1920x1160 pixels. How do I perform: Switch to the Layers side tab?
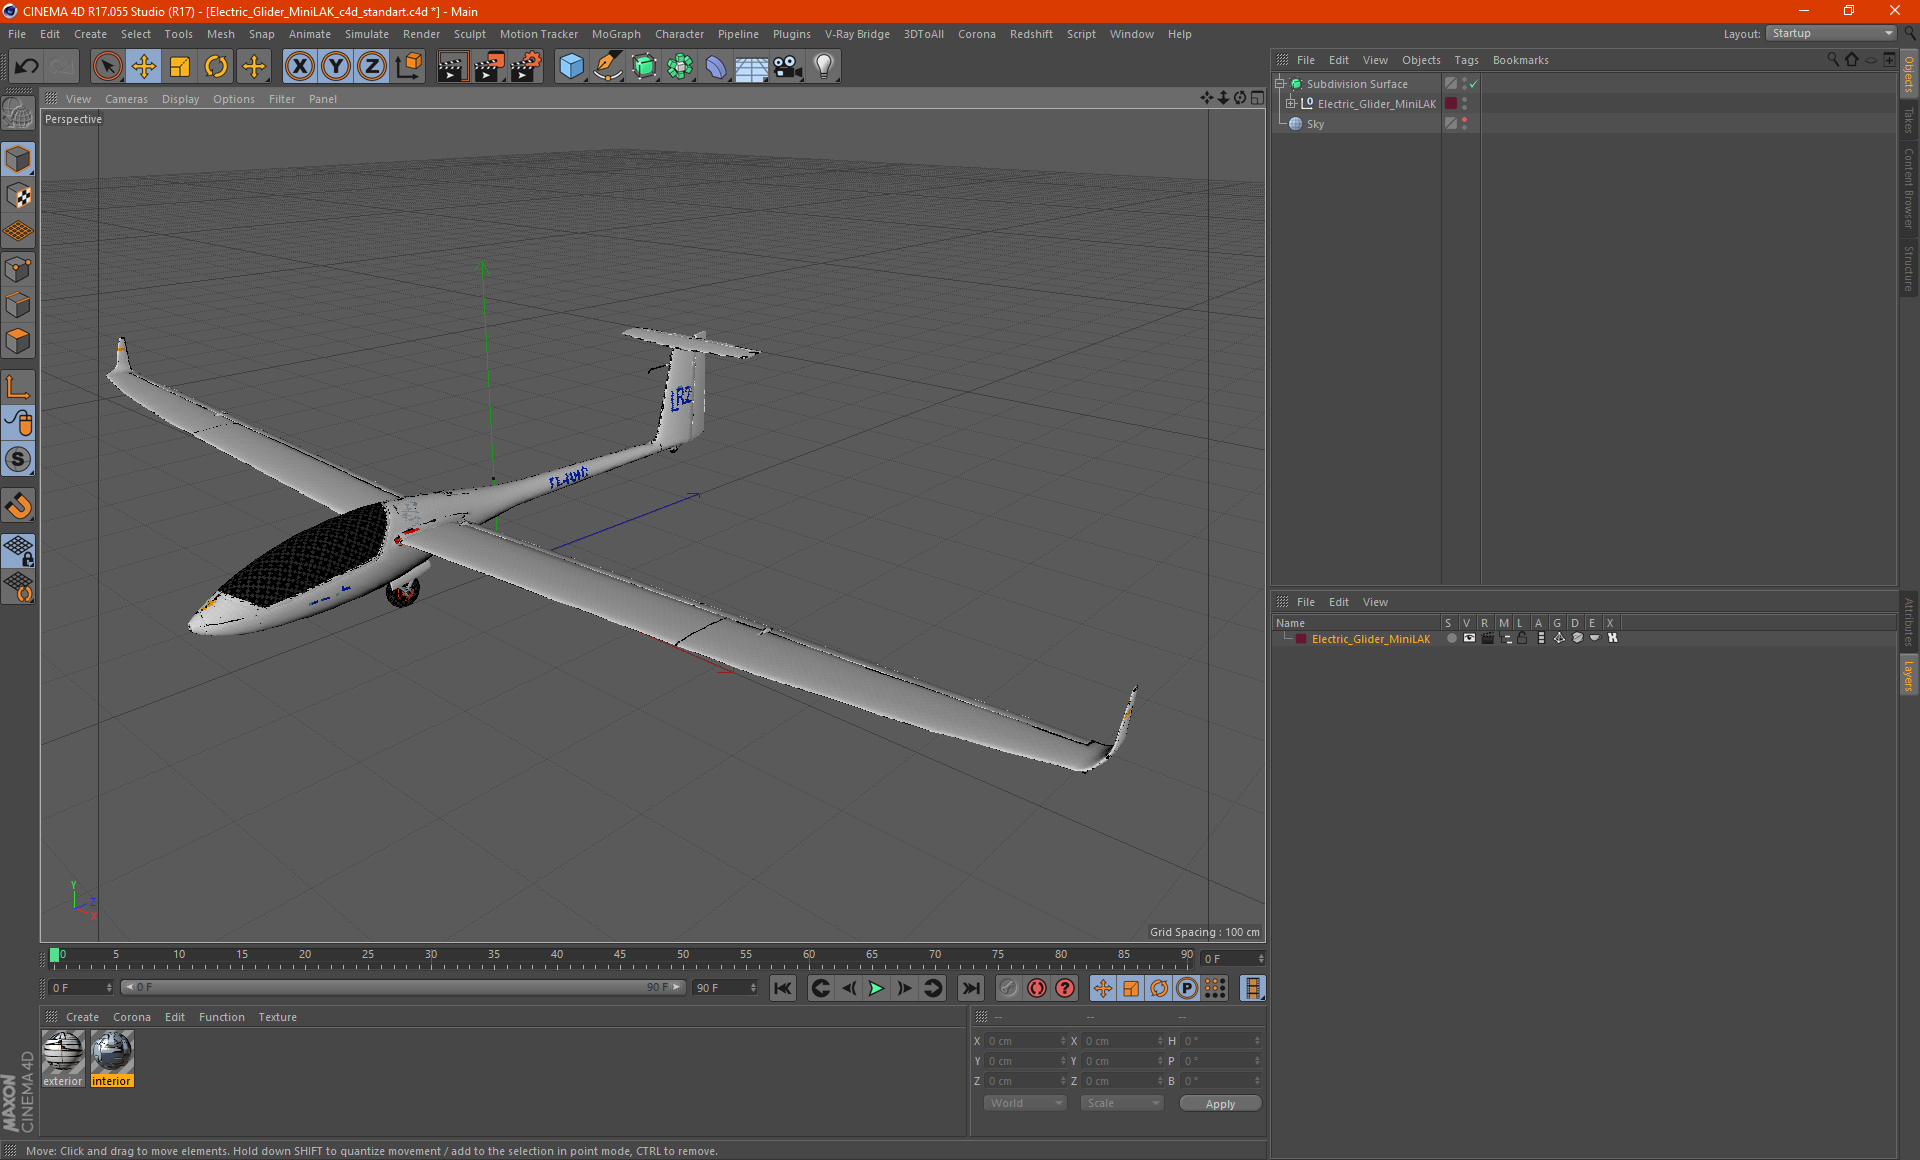pyautogui.click(x=1909, y=675)
